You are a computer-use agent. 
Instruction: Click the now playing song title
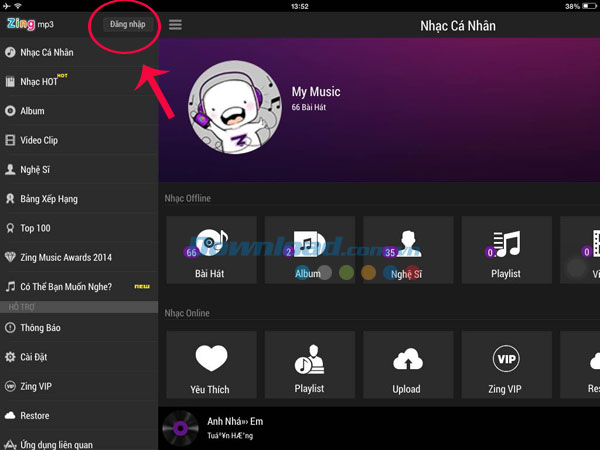coord(235,422)
